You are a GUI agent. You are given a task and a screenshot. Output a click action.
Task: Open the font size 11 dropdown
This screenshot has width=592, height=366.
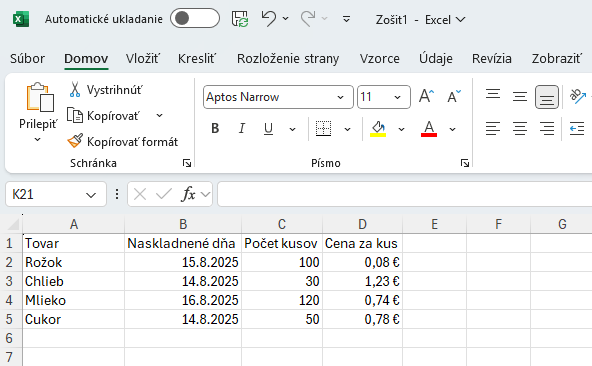(x=397, y=97)
